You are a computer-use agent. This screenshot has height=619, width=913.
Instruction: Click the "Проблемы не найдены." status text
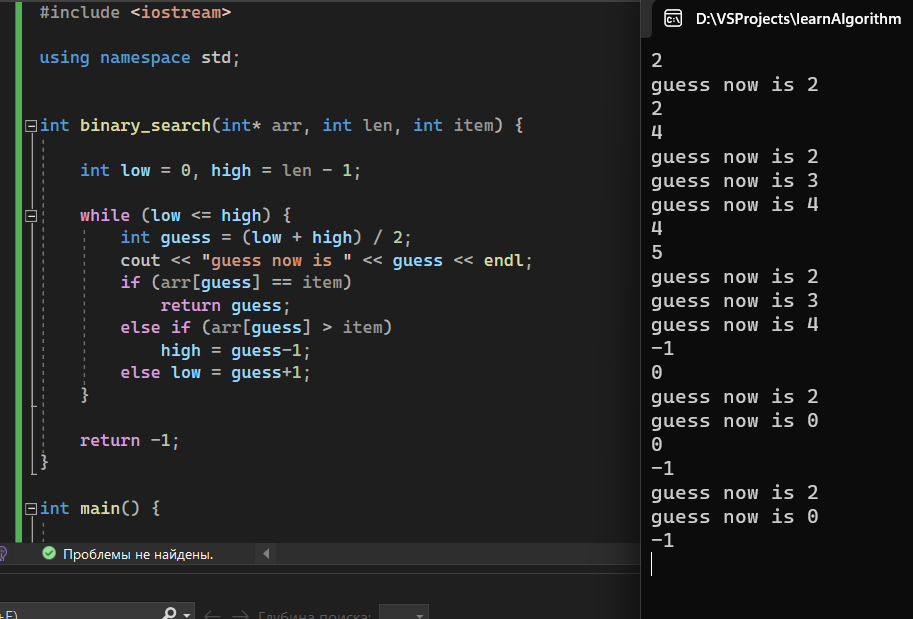[x=138, y=554]
